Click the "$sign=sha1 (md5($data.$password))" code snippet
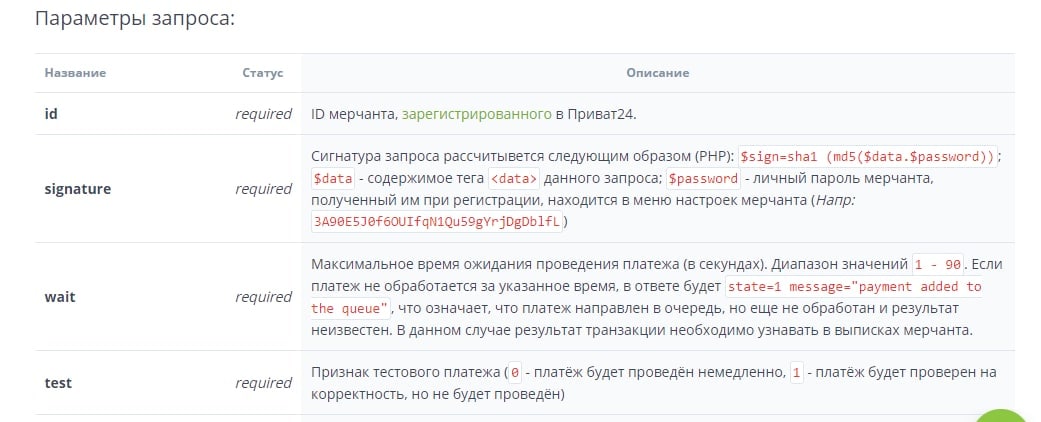The height and width of the screenshot is (422, 1041). coord(868,157)
